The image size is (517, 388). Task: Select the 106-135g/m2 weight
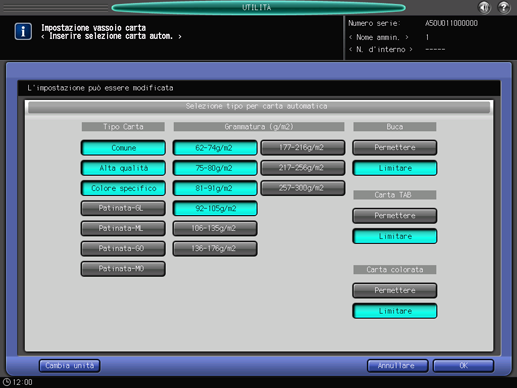click(215, 228)
